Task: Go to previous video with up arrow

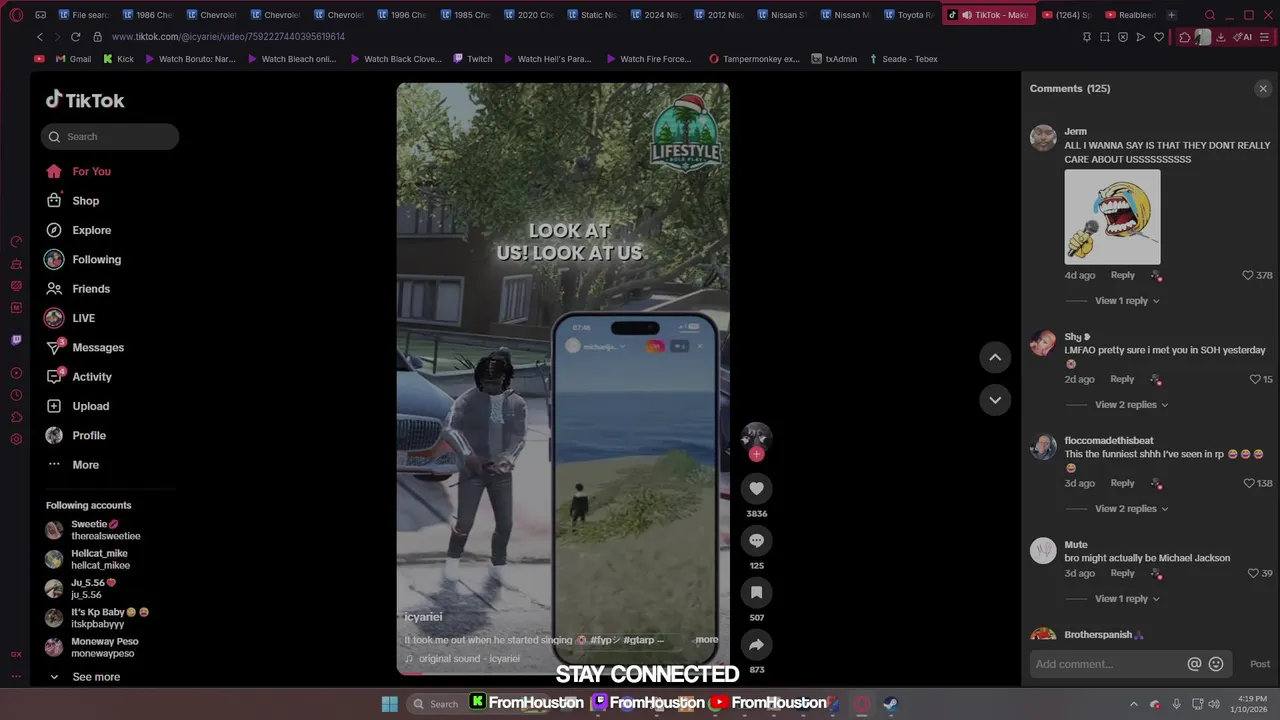Action: [995, 357]
